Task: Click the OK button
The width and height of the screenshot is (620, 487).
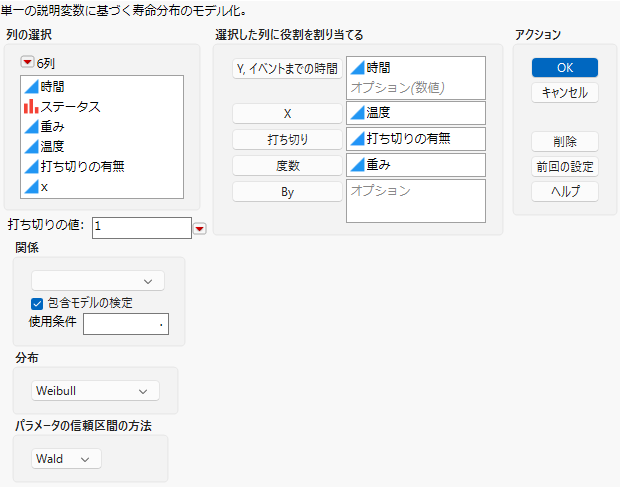Action: click(x=565, y=68)
